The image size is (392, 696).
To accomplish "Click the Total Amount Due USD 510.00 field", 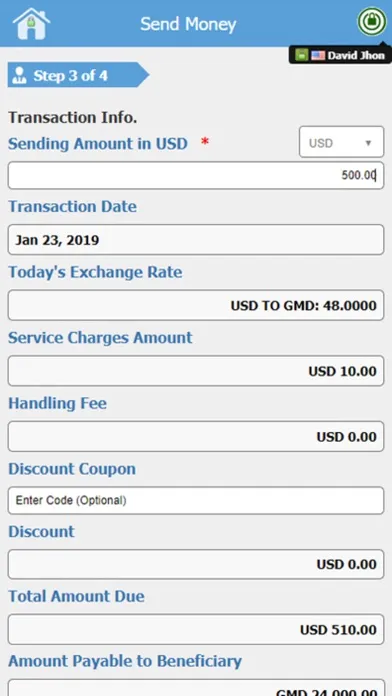I will [196, 629].
